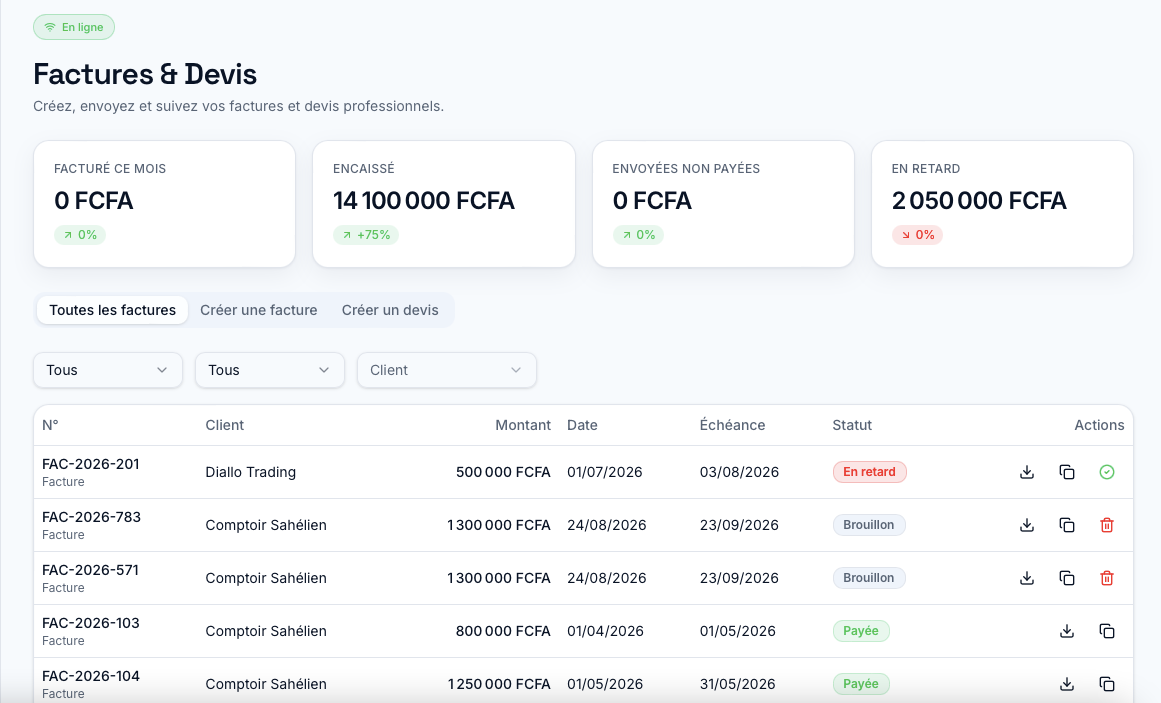
Task: Click the En retard 2 050 000 FCFA card
Action: pos(1003,204)
